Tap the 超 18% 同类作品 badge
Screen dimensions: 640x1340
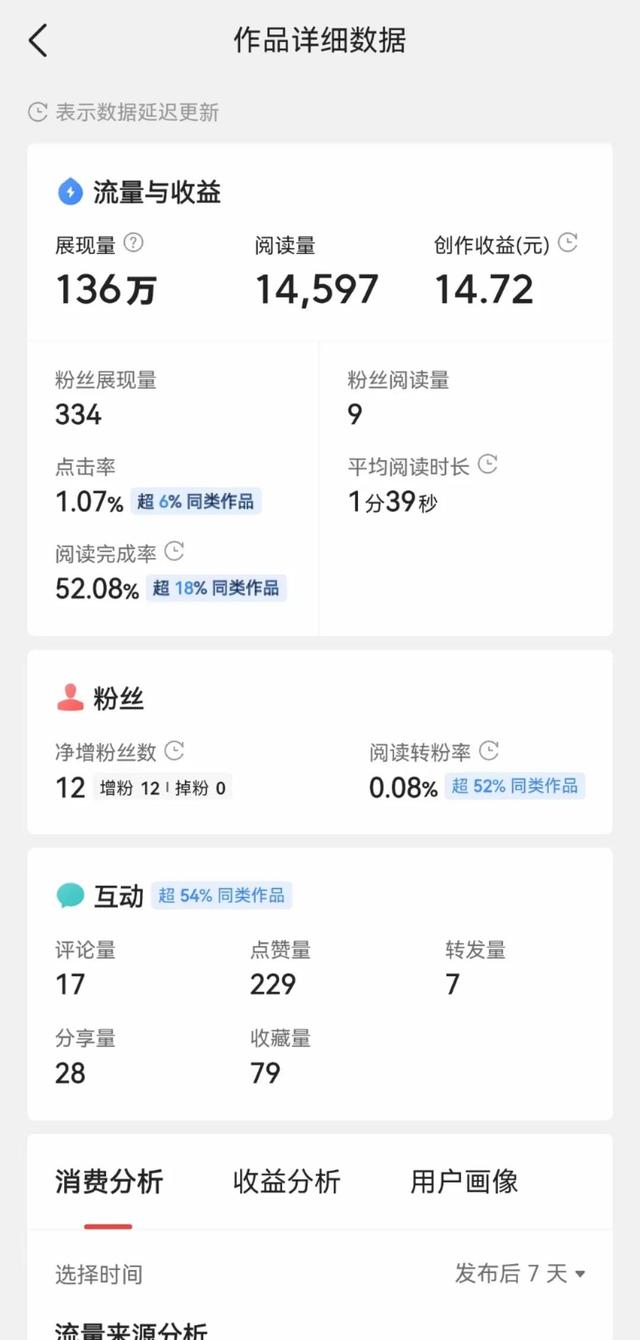(x=216, y=588)
